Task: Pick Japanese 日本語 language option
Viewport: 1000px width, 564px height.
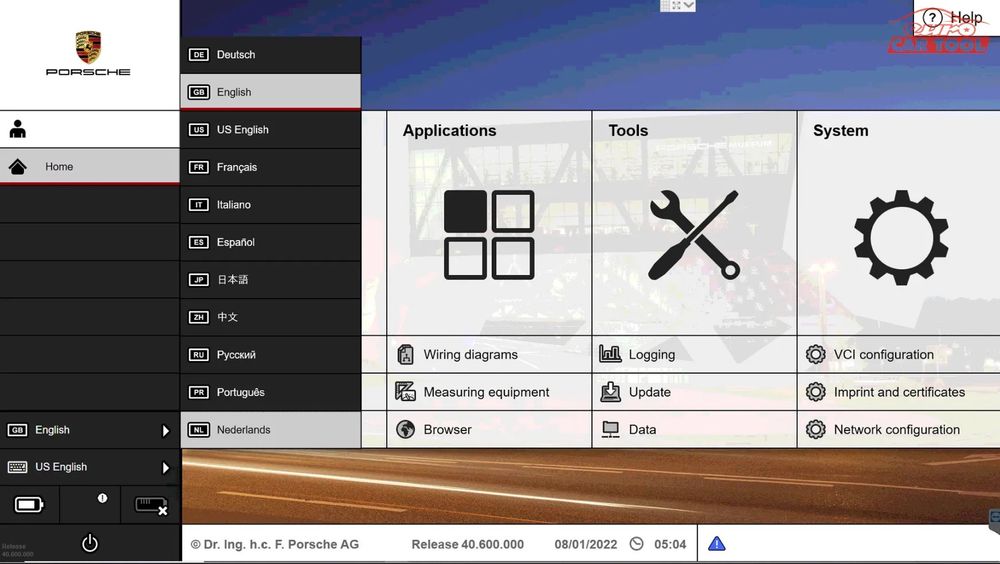Action: [270, 279]
